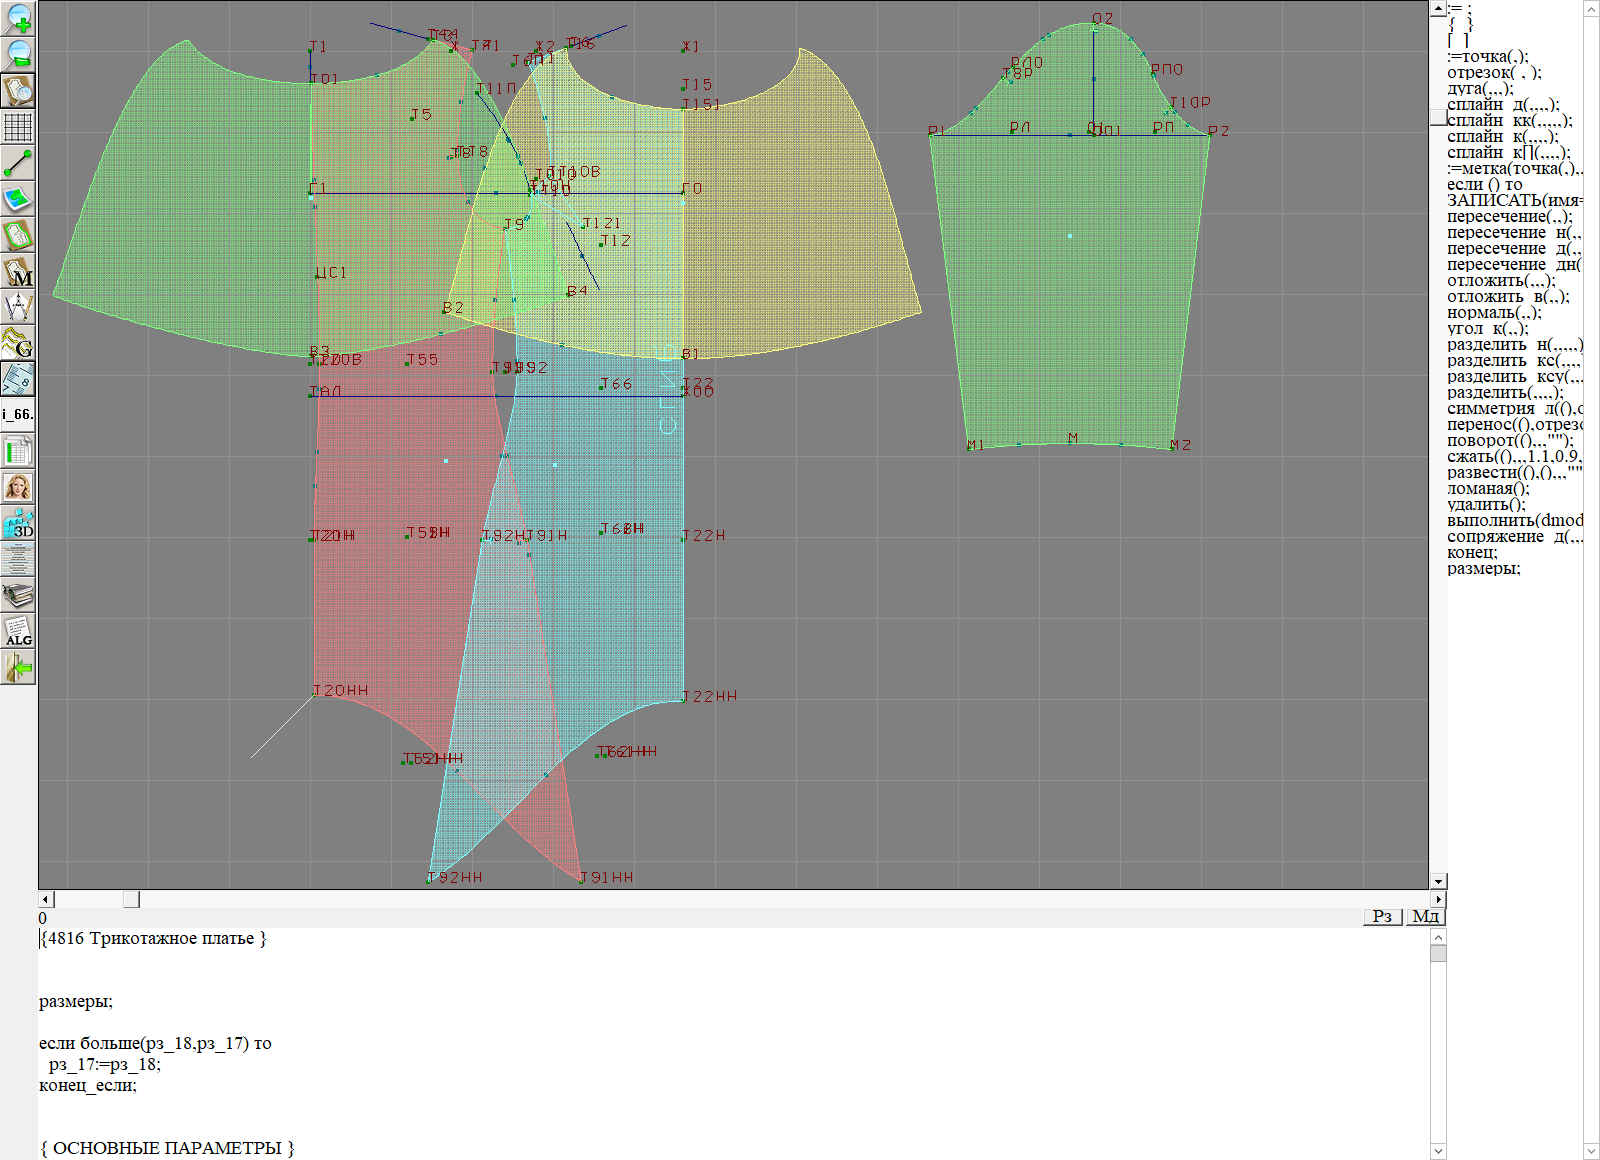Select the line segment tool
This screenshot has width=1600, height=1160.
pyautogui.click(x=18, y=163)
